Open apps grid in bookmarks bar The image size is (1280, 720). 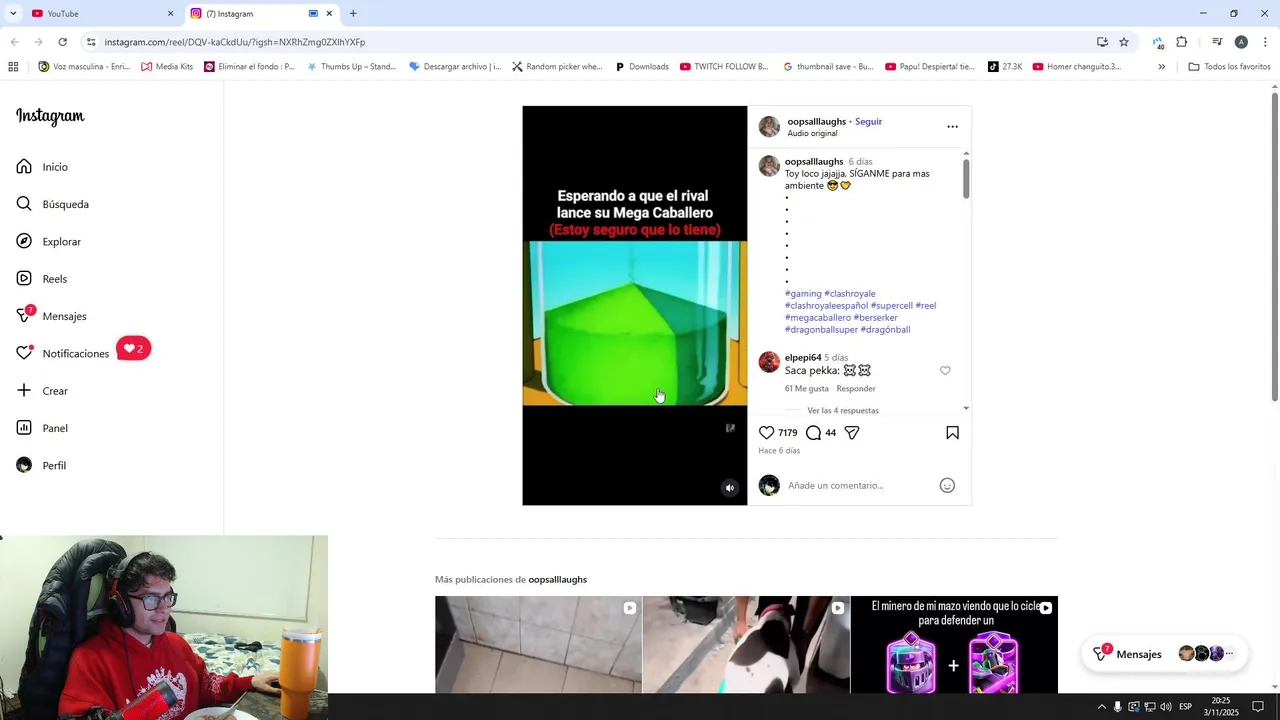click(x=13, y=67)
